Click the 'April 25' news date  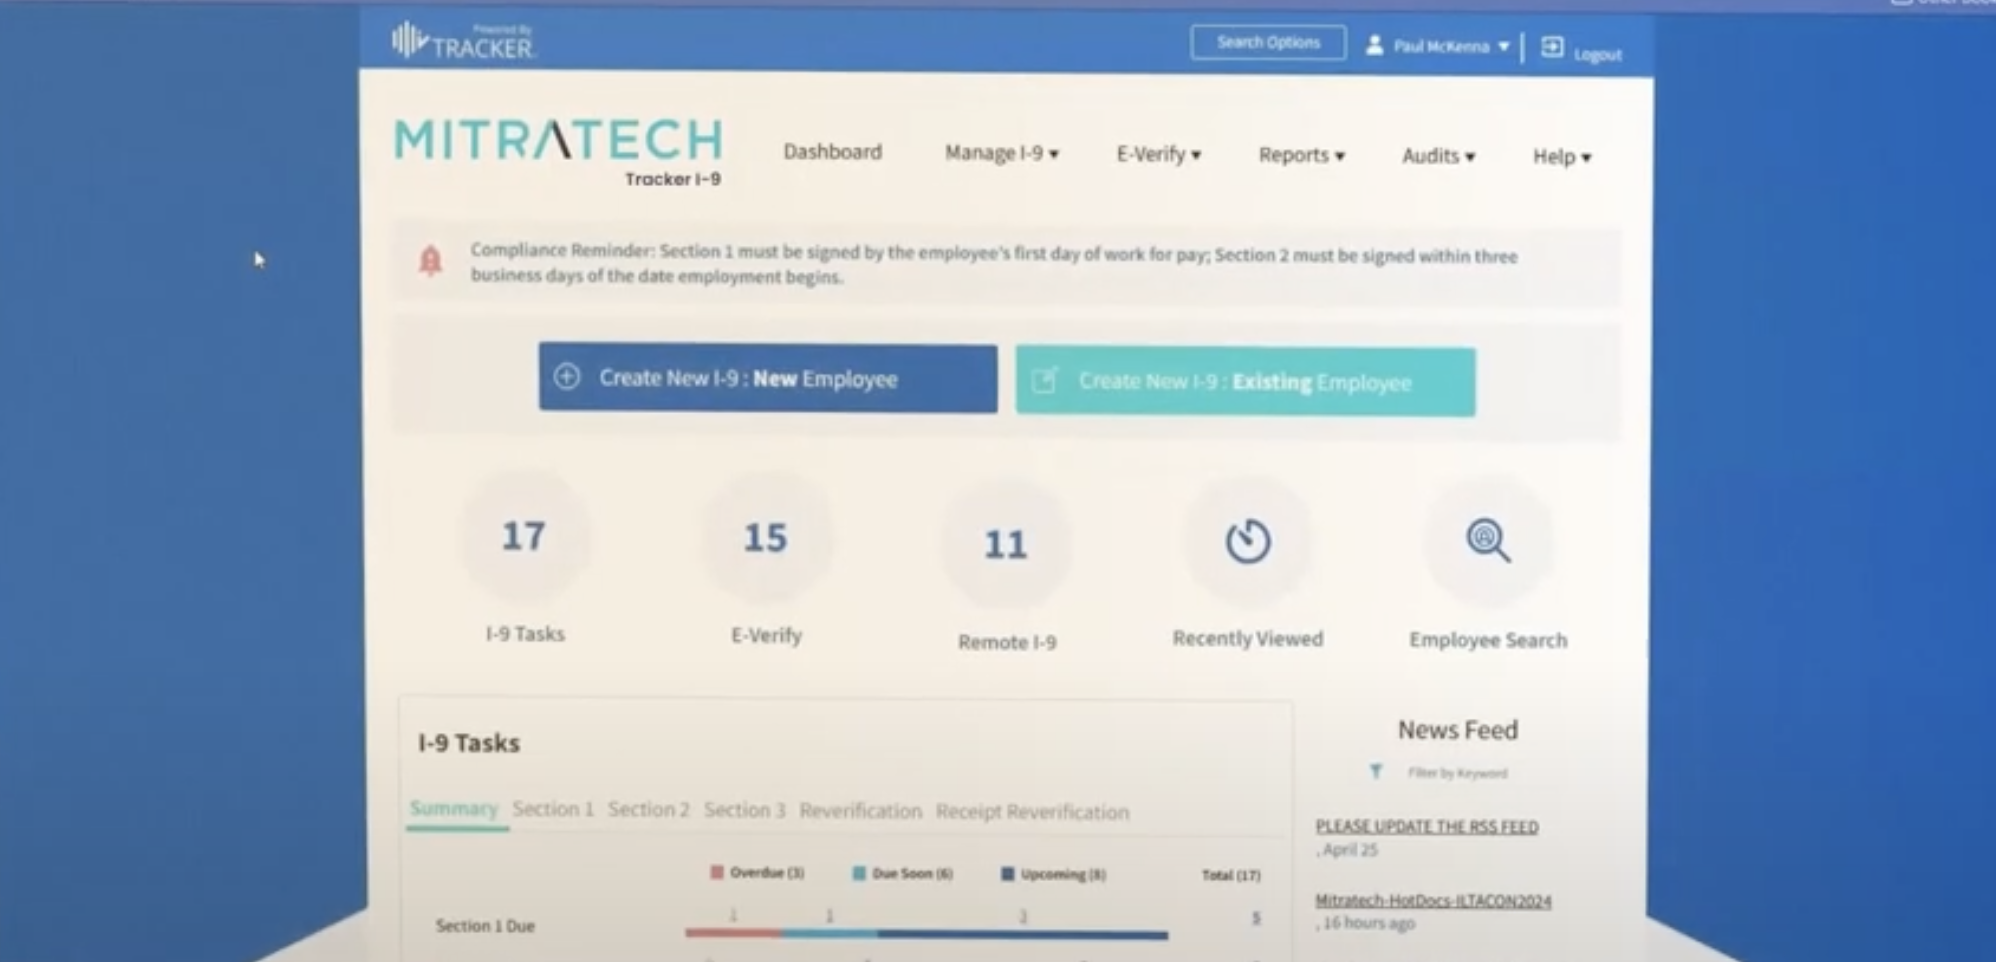(1350, 849)
